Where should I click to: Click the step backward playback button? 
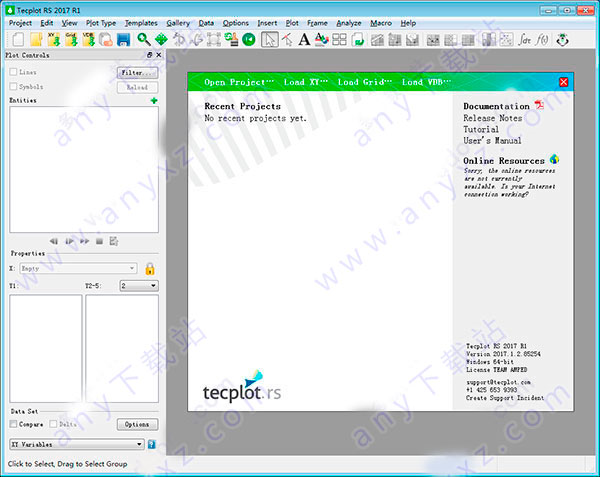coord(54,241)
